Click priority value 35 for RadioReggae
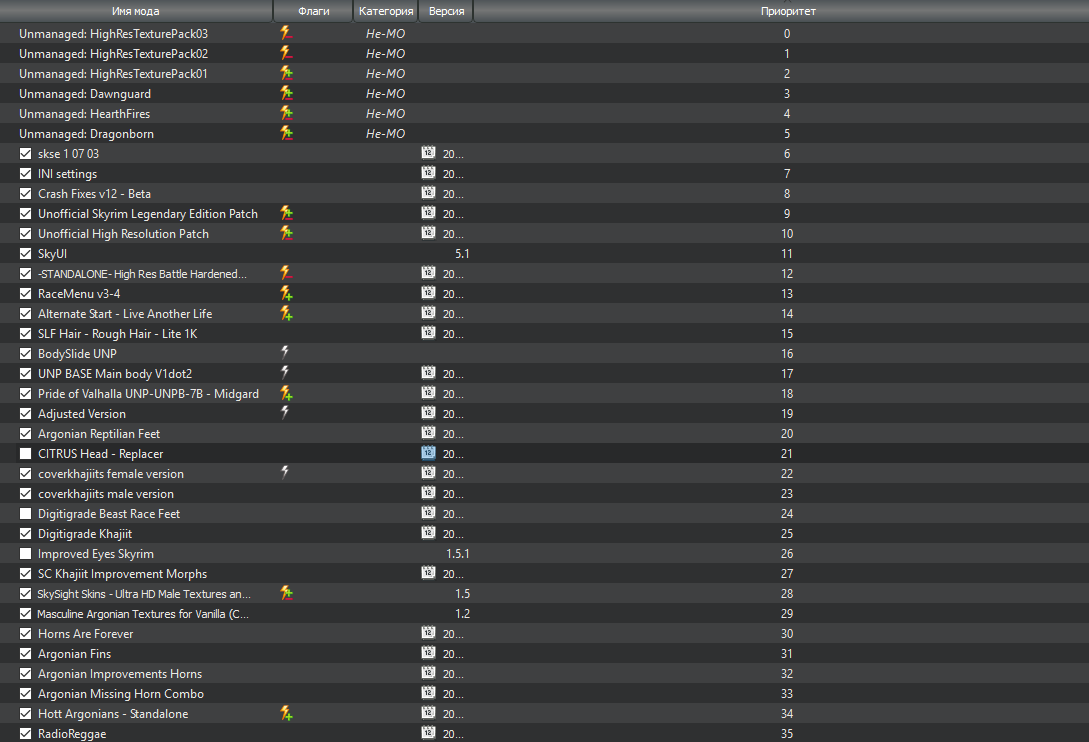 [786, 734]
